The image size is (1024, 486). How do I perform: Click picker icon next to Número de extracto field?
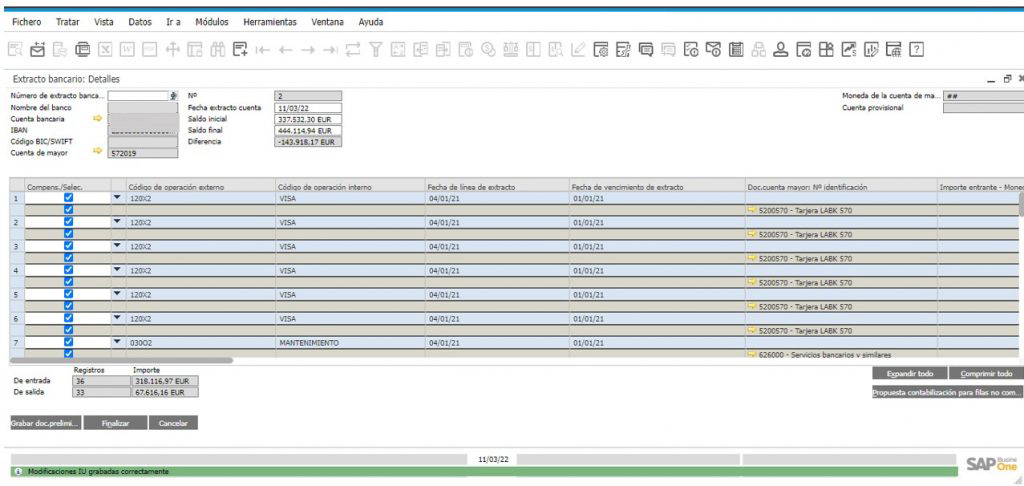click(x=173, y=96)
